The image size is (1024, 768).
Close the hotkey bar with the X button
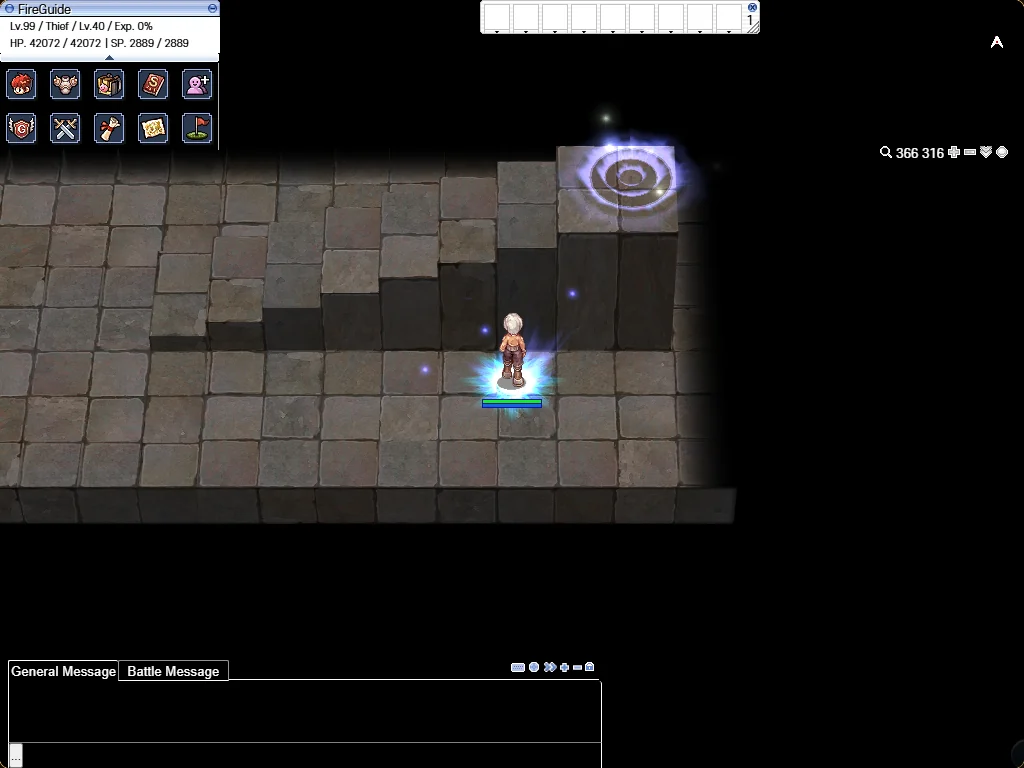point(752,7)
